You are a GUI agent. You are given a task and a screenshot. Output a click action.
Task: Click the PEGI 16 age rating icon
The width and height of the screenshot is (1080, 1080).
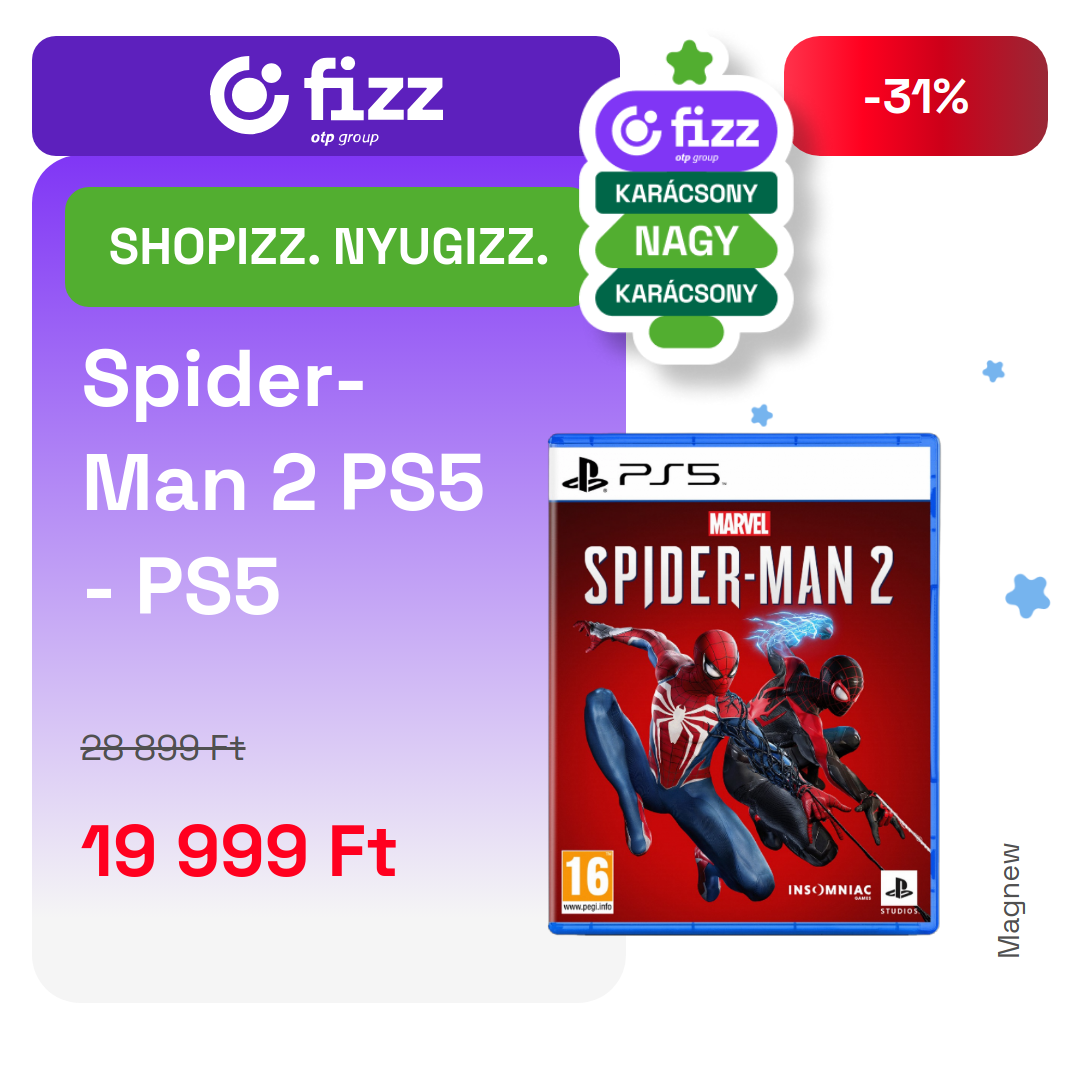[x=588, y=882]
